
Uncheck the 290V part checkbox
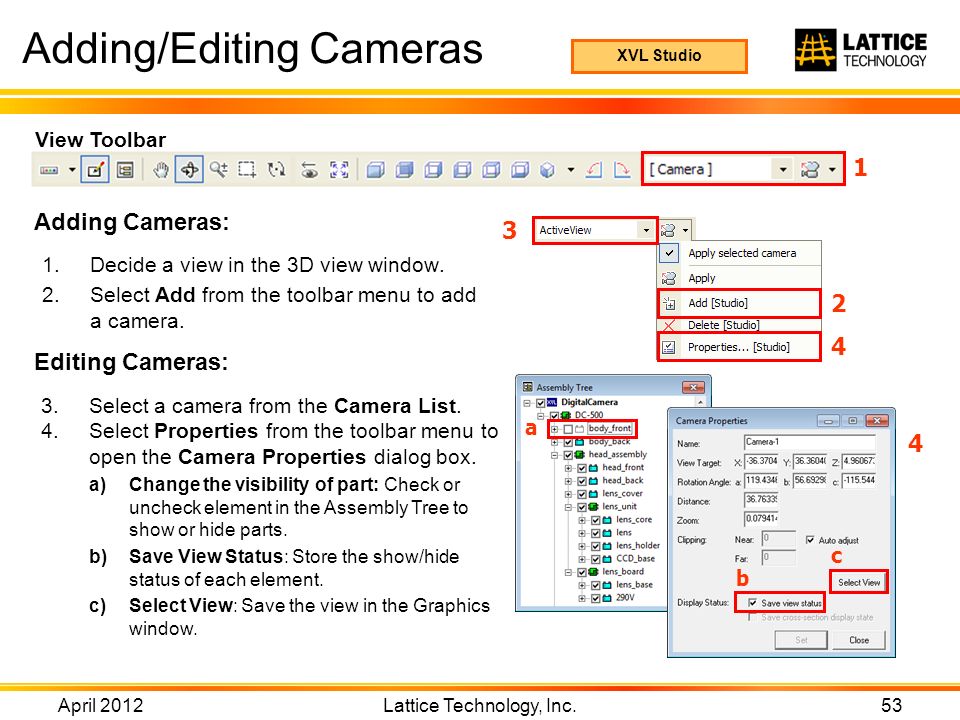(596, 598)
